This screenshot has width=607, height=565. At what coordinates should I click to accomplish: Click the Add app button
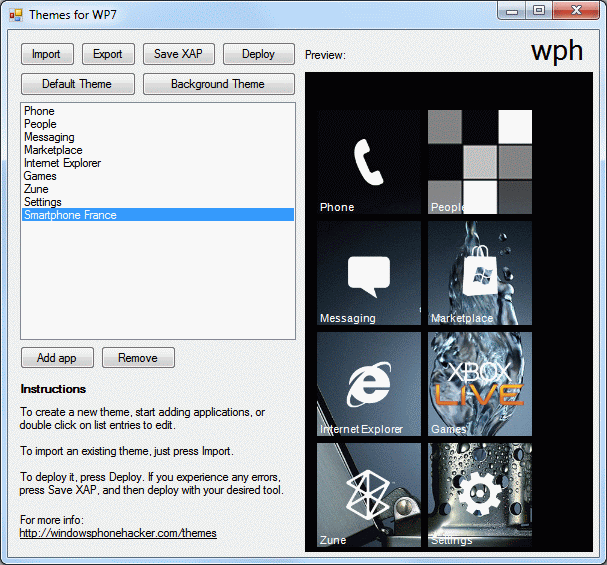click(x=57, y=358)
